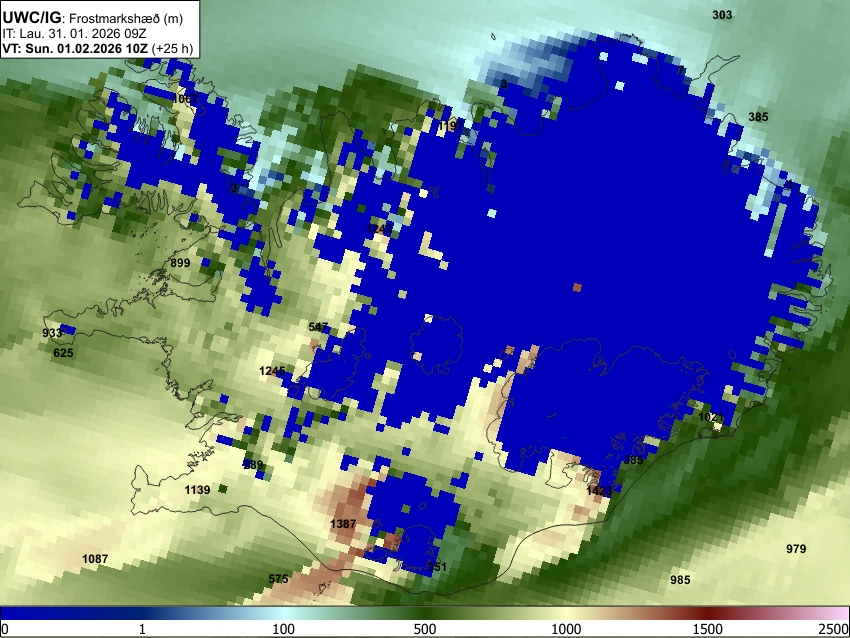Screen dimensions: 850x638
Task: Click the map value "1245"
Action: [272, 371]
